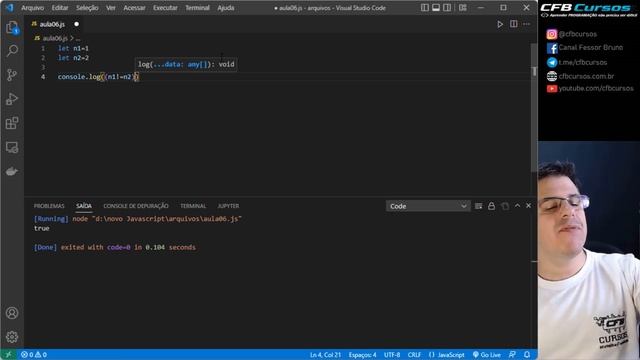Image resolution: width=640 pixels, height=360 pixels.
Task: Click the [Running] node command line
Action: (138, 219)
